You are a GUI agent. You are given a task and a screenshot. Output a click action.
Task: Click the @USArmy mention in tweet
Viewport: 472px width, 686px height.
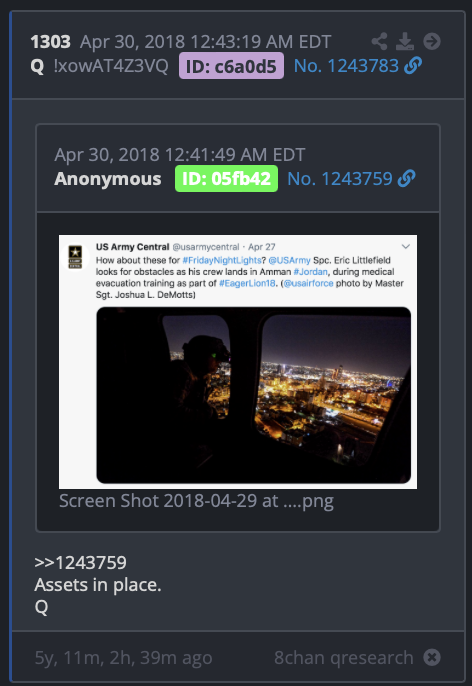click(289, 260)
